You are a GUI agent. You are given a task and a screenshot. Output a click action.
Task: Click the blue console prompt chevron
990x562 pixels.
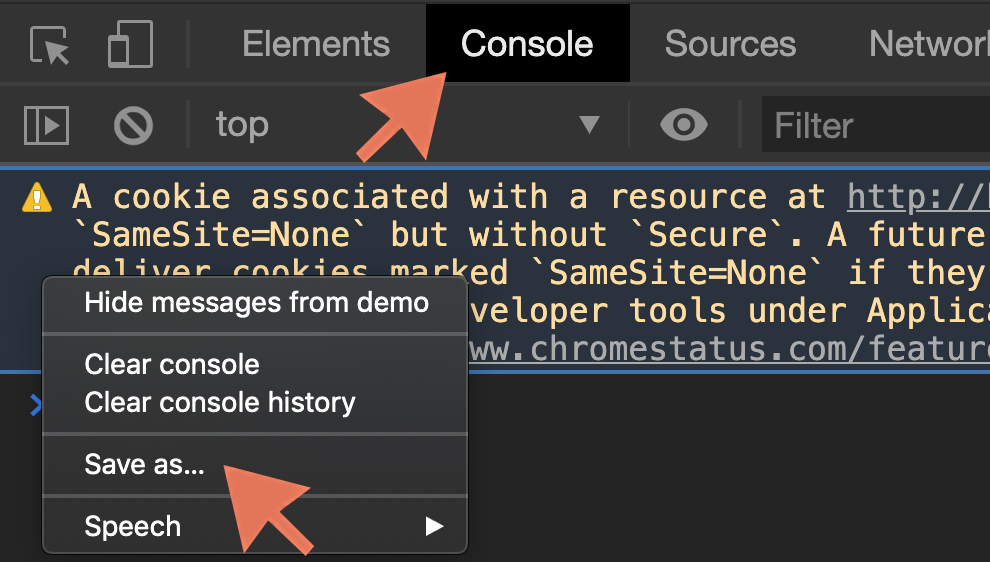coord(35,404)
